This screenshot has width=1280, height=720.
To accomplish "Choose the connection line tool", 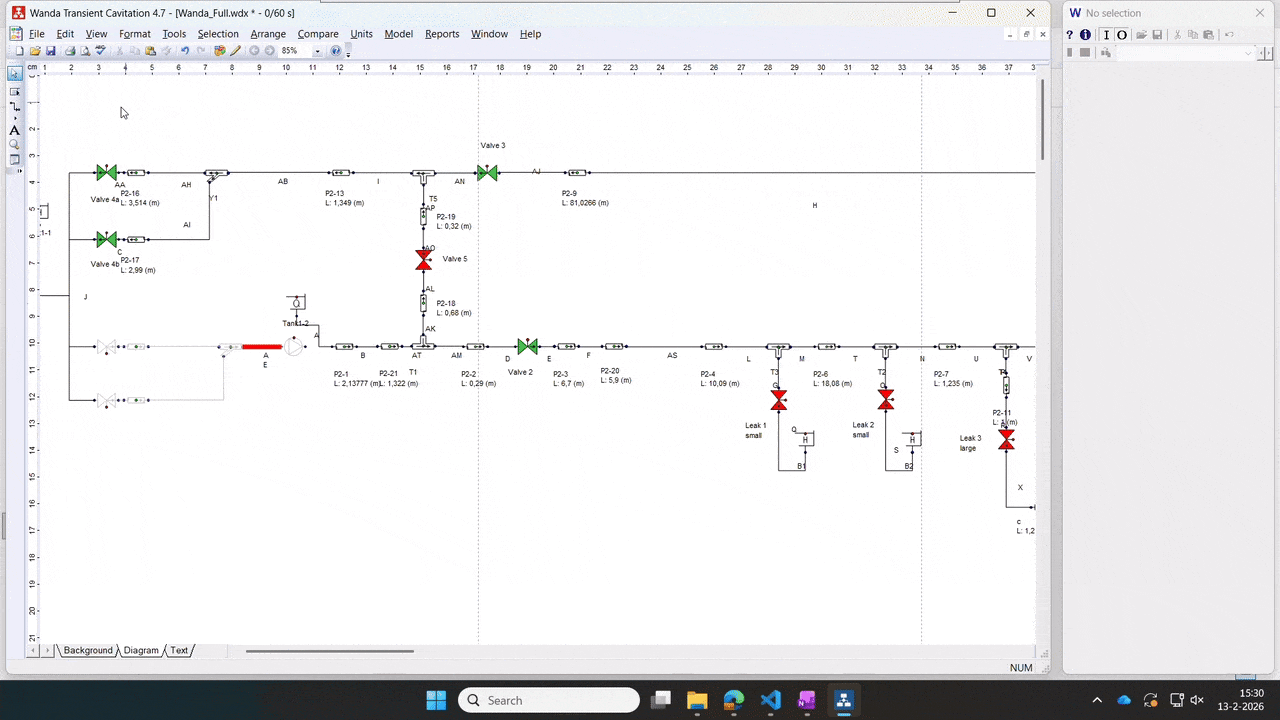I will coord(15,106).
